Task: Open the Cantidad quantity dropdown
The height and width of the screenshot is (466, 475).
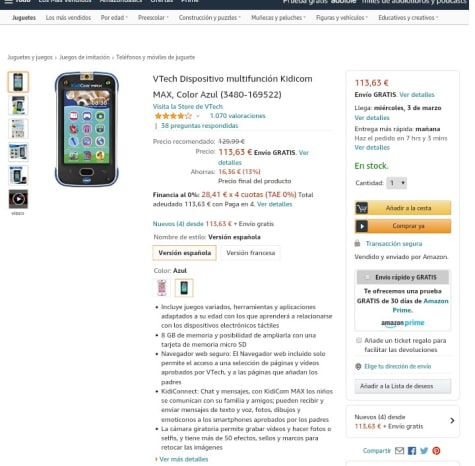Action: pyautogui.click(x=397, y=183)
